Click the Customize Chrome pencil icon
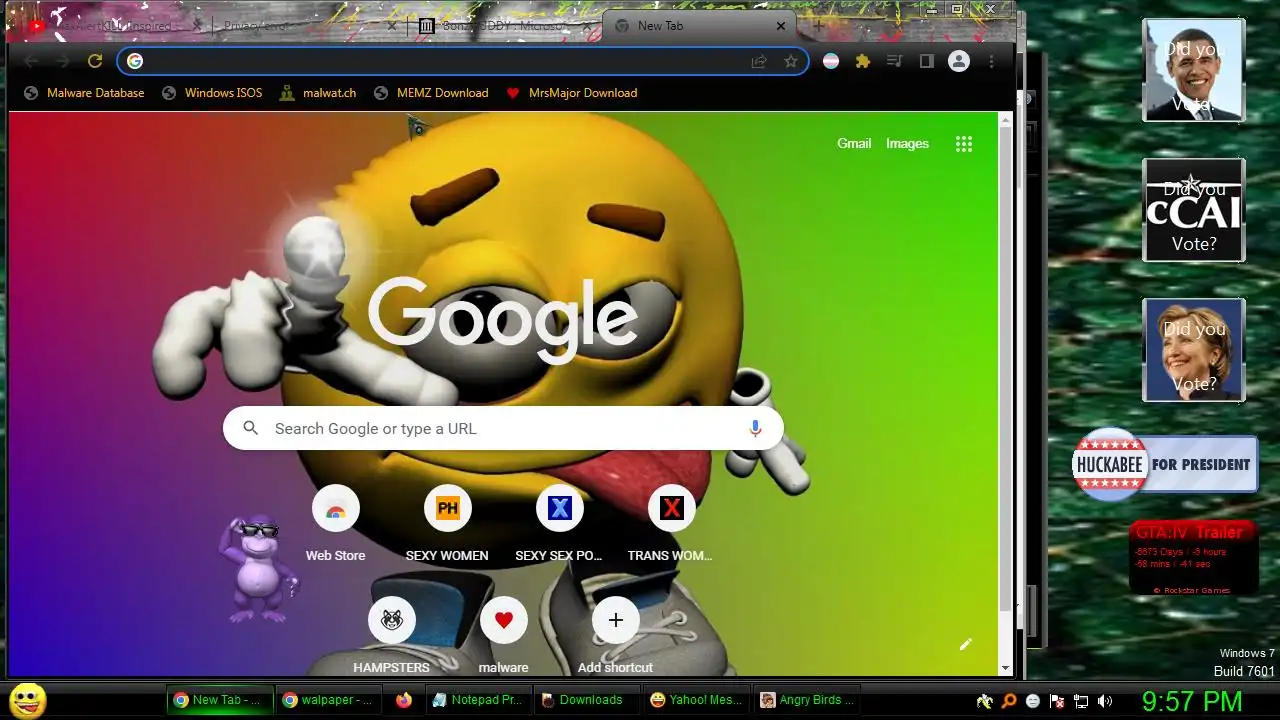The height and width of the screenshot is (720, 1280). [x=965, y=644]
